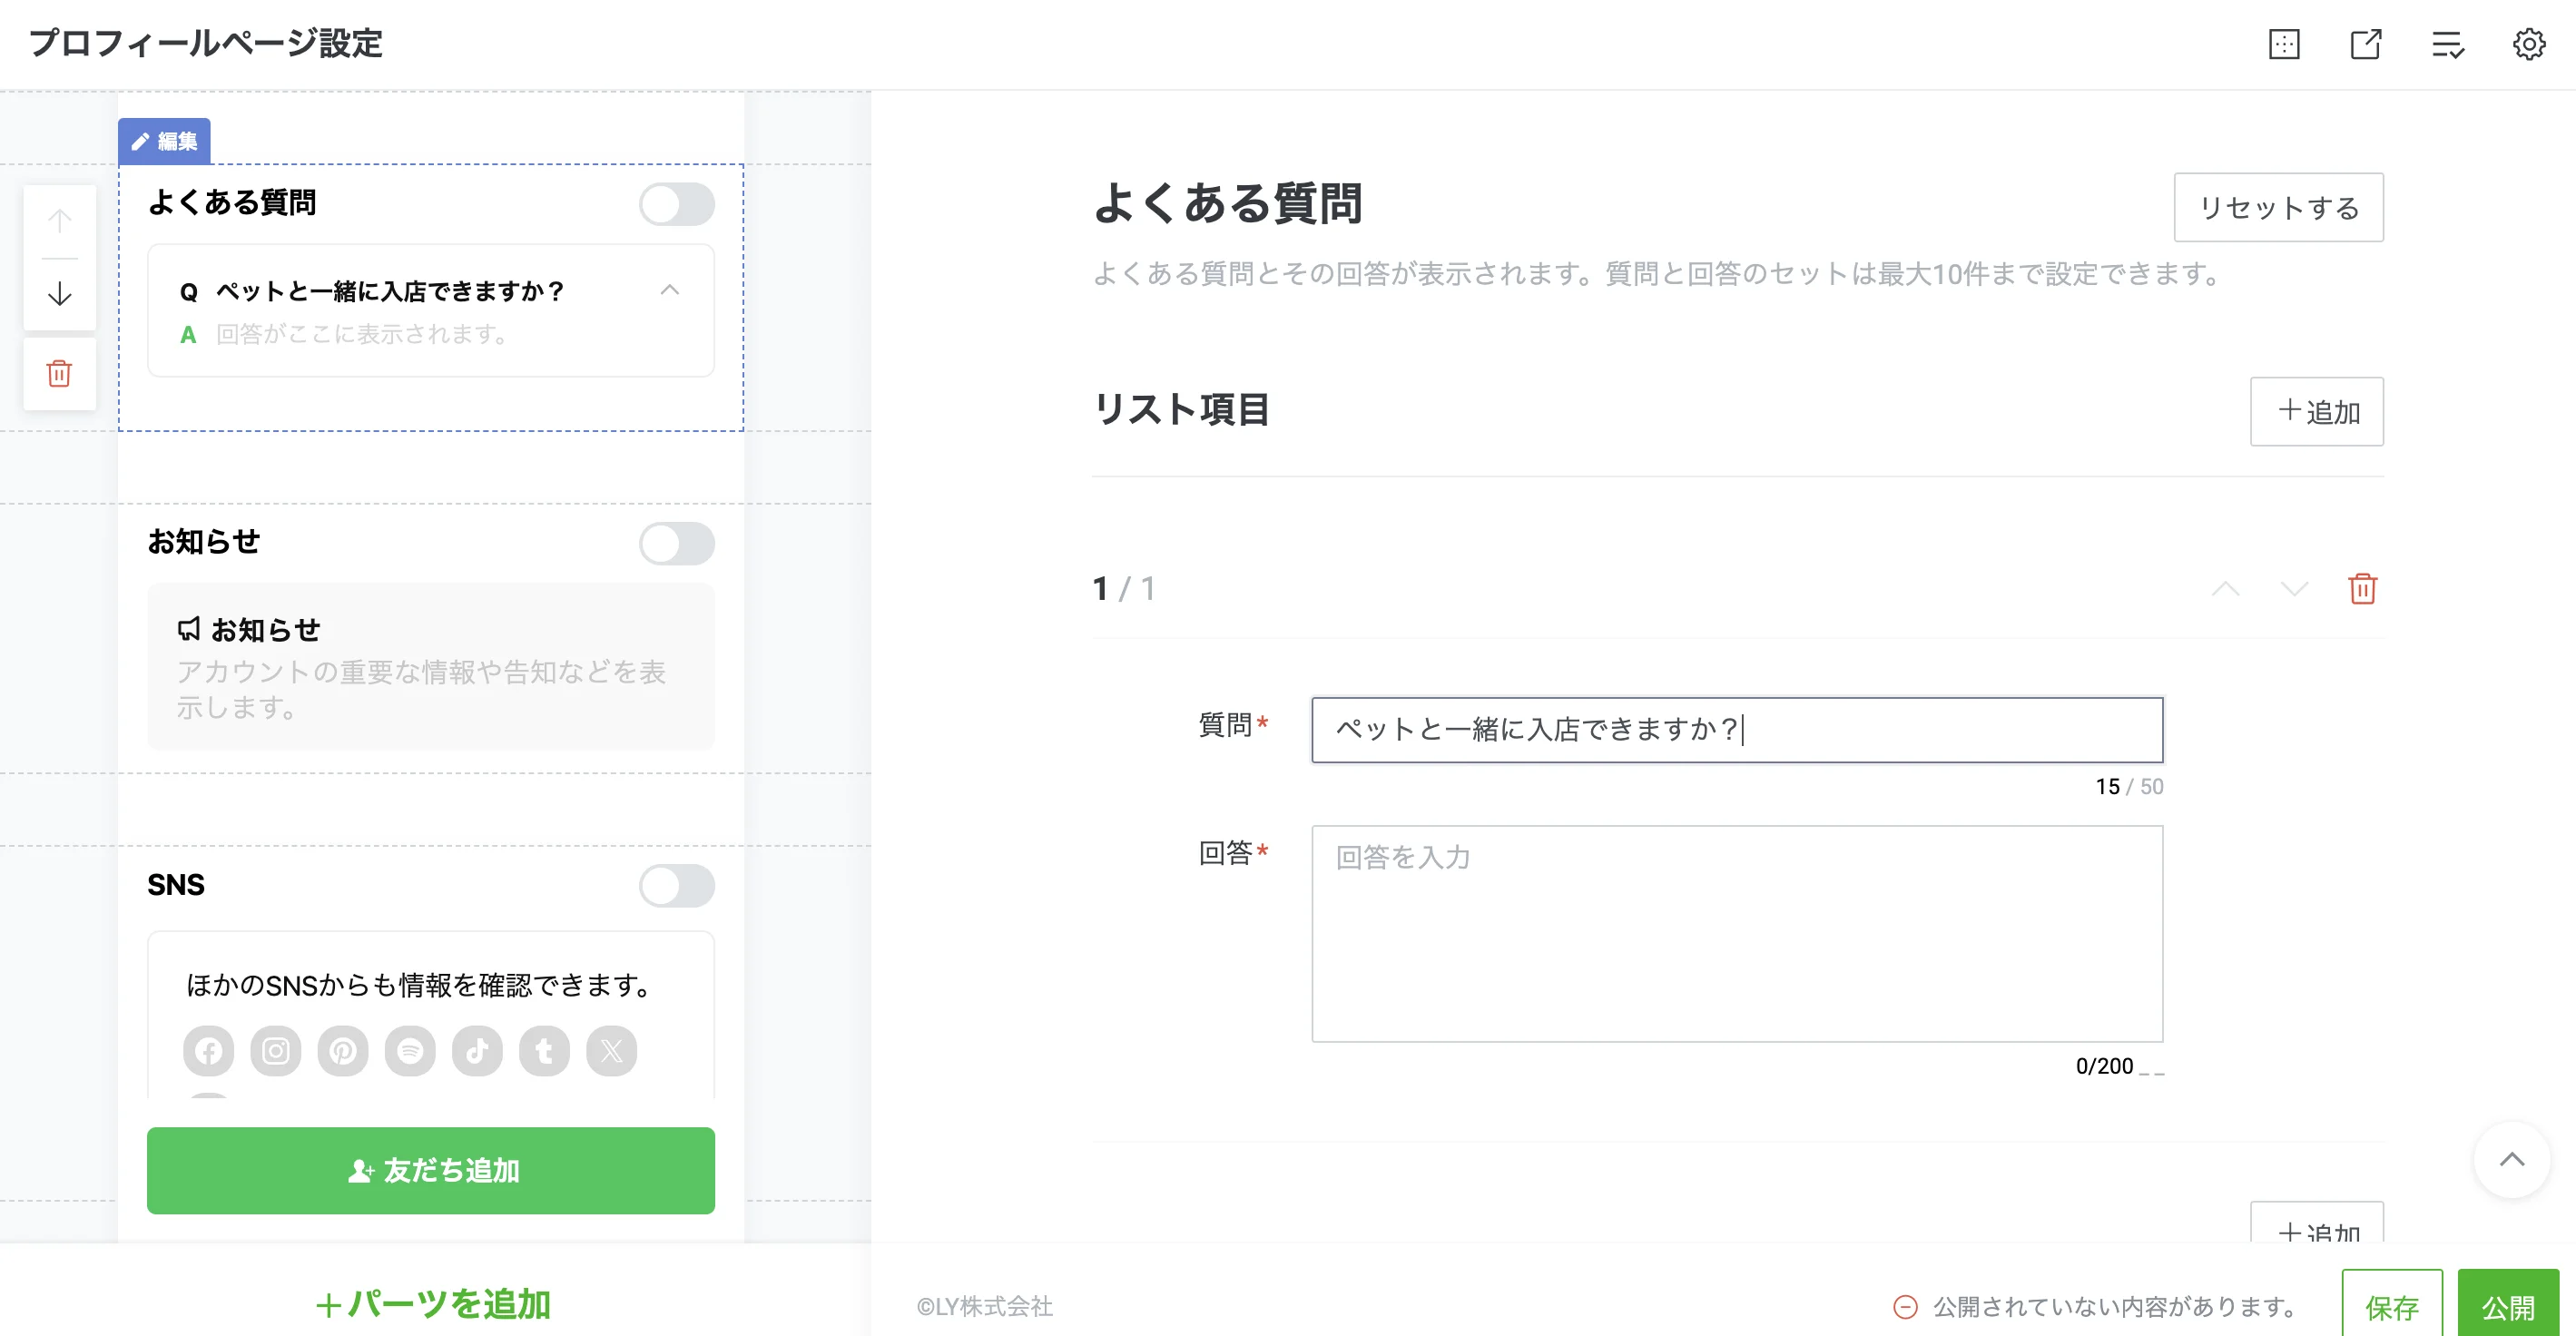The width and height of the screenshot is (2576, 1336).
Task: Click the checklist icon in header
Action: pyautogui.click(x=2448, y=44)
